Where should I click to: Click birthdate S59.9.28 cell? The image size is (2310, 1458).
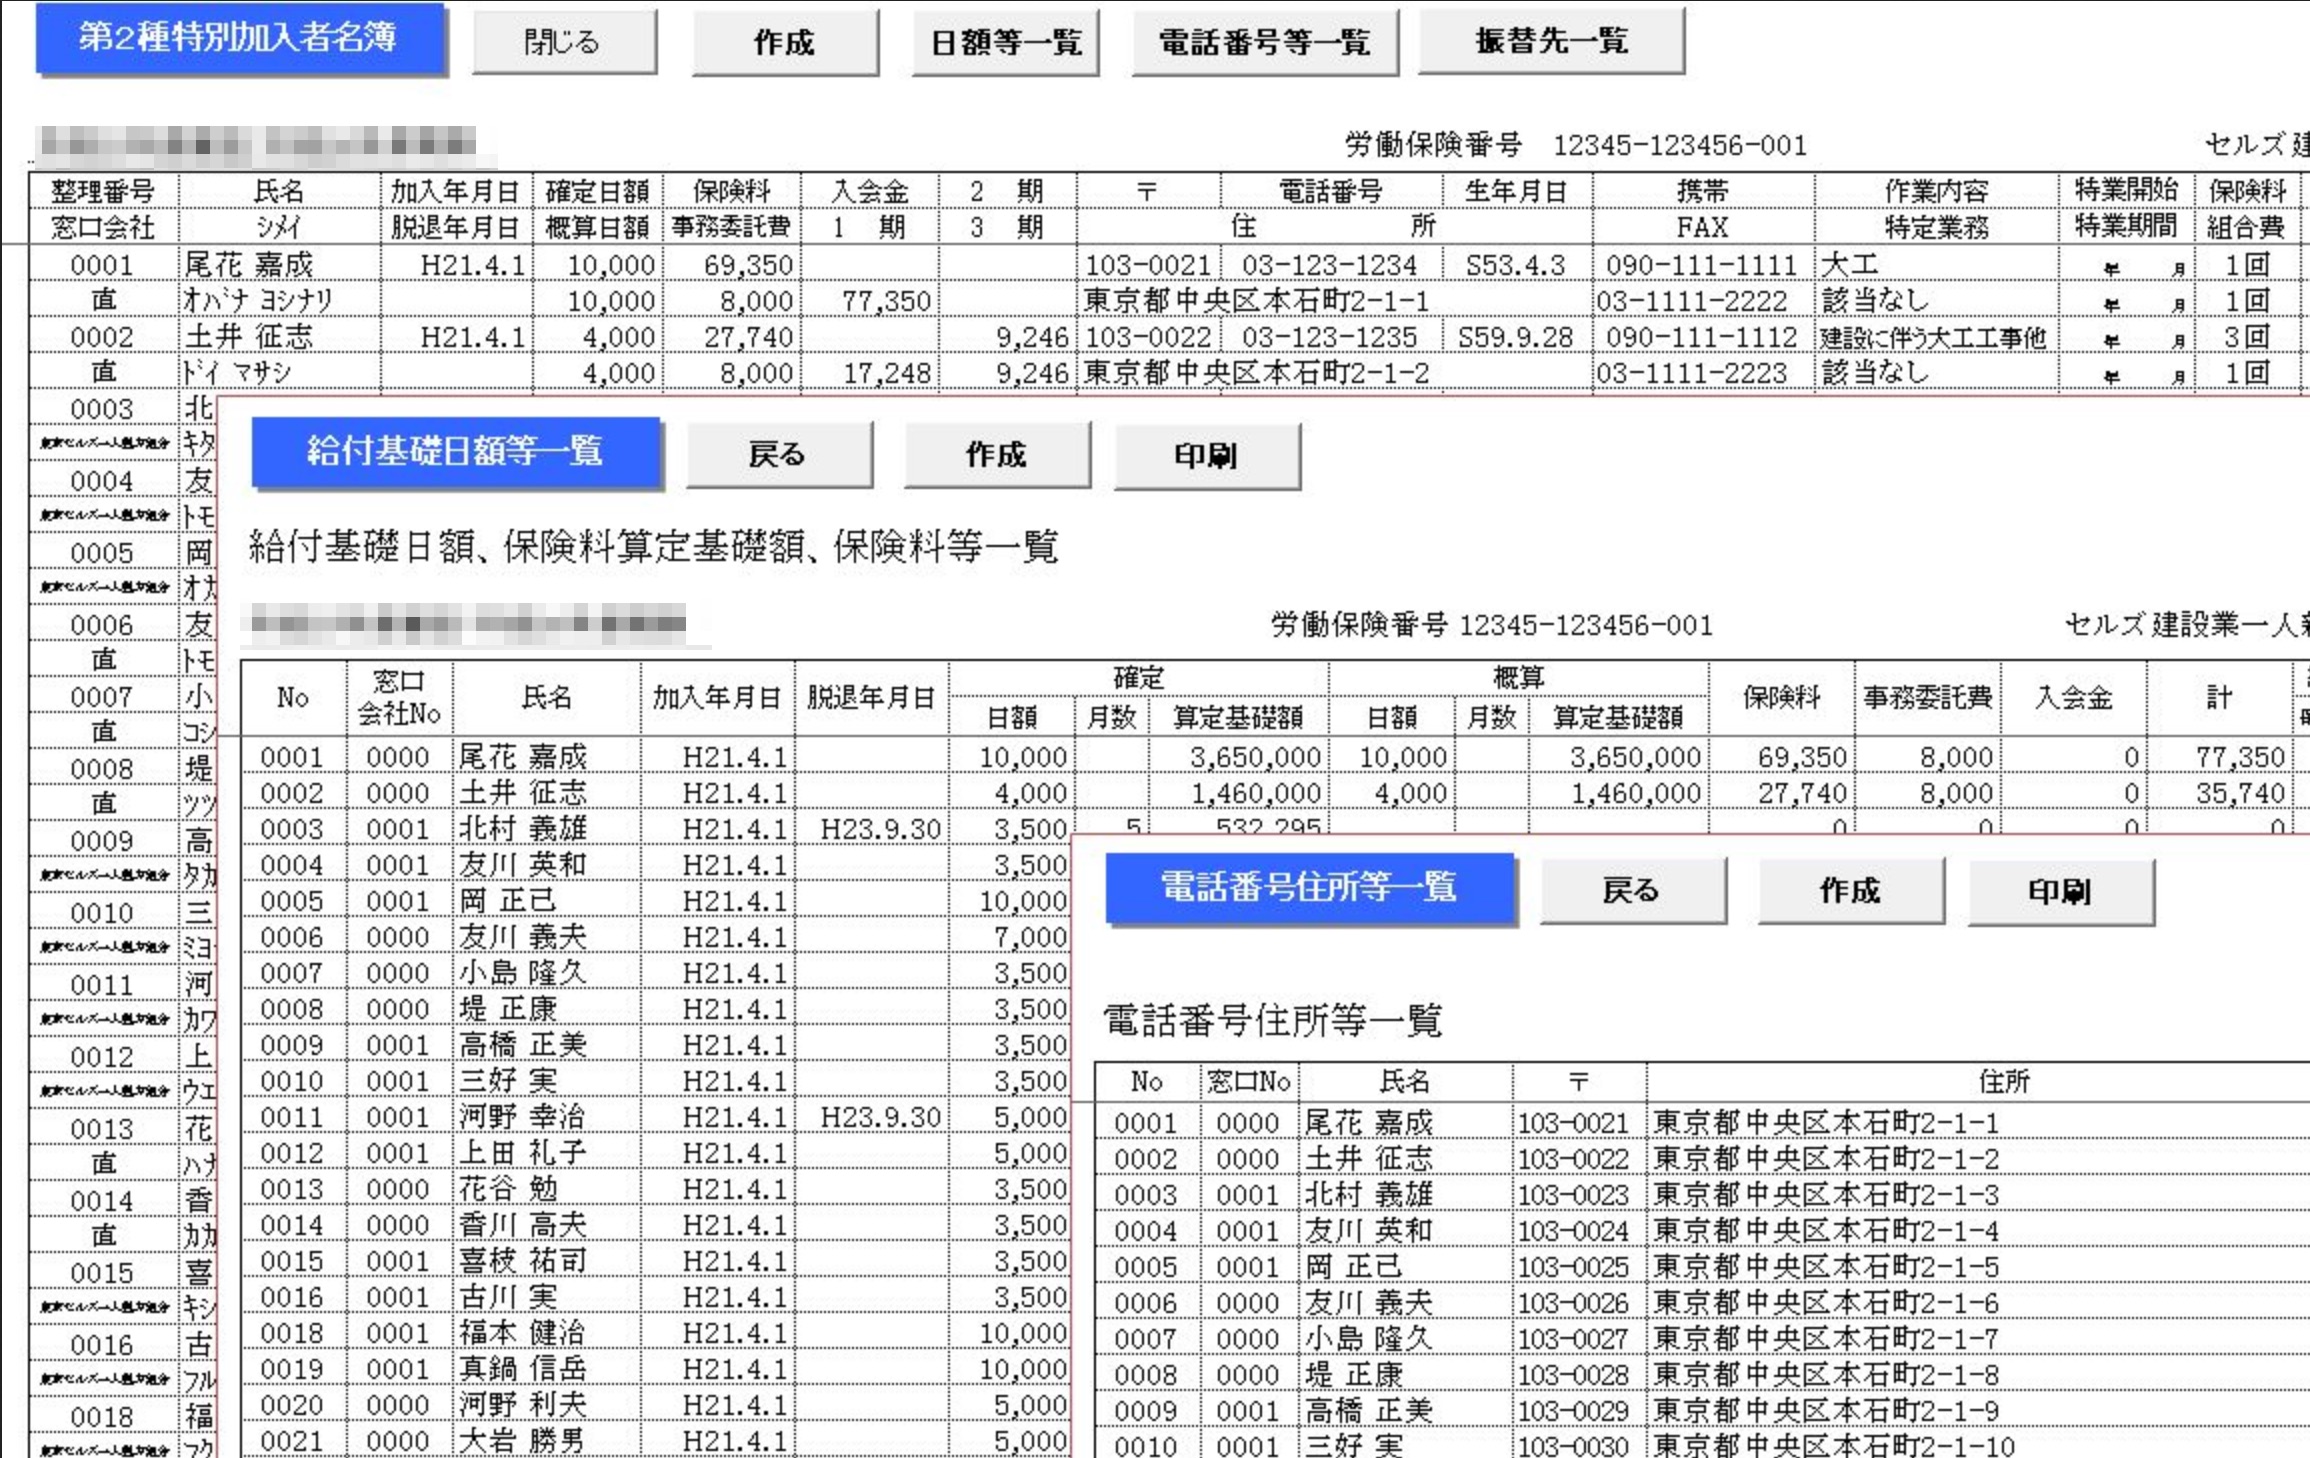coord(1516,337)
